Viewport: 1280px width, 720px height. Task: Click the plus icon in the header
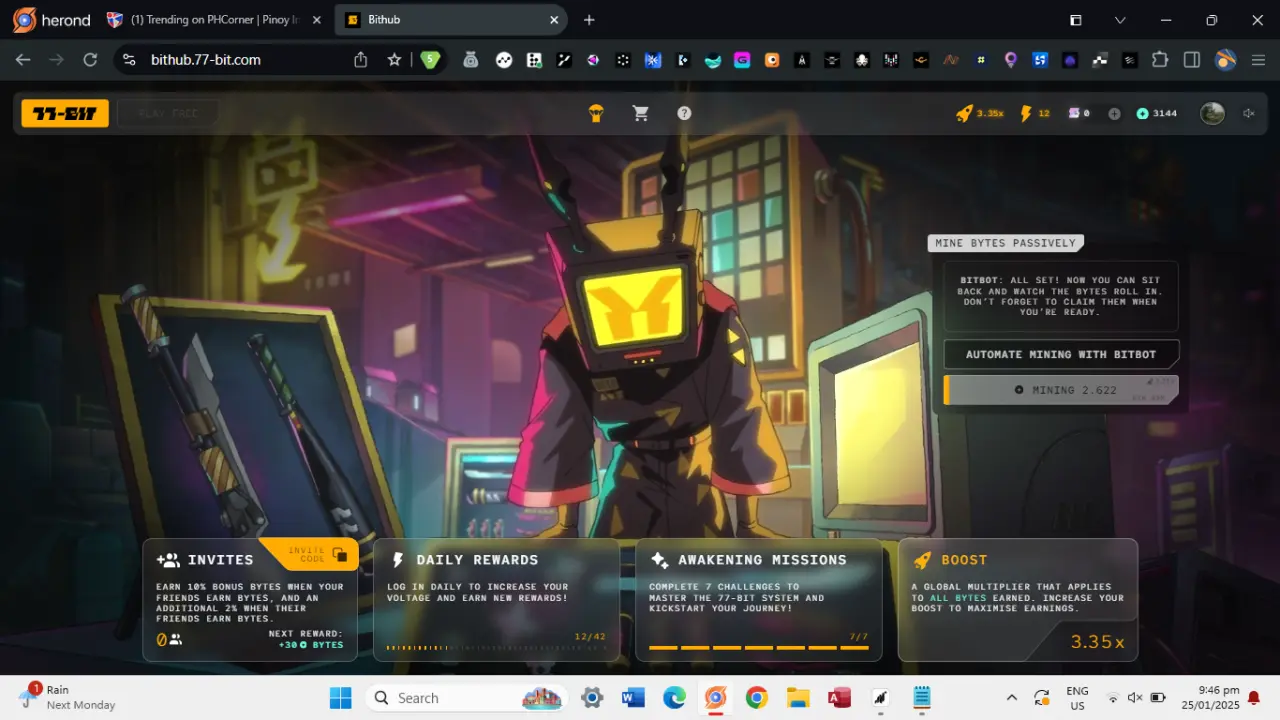[x=1114, y=114]
